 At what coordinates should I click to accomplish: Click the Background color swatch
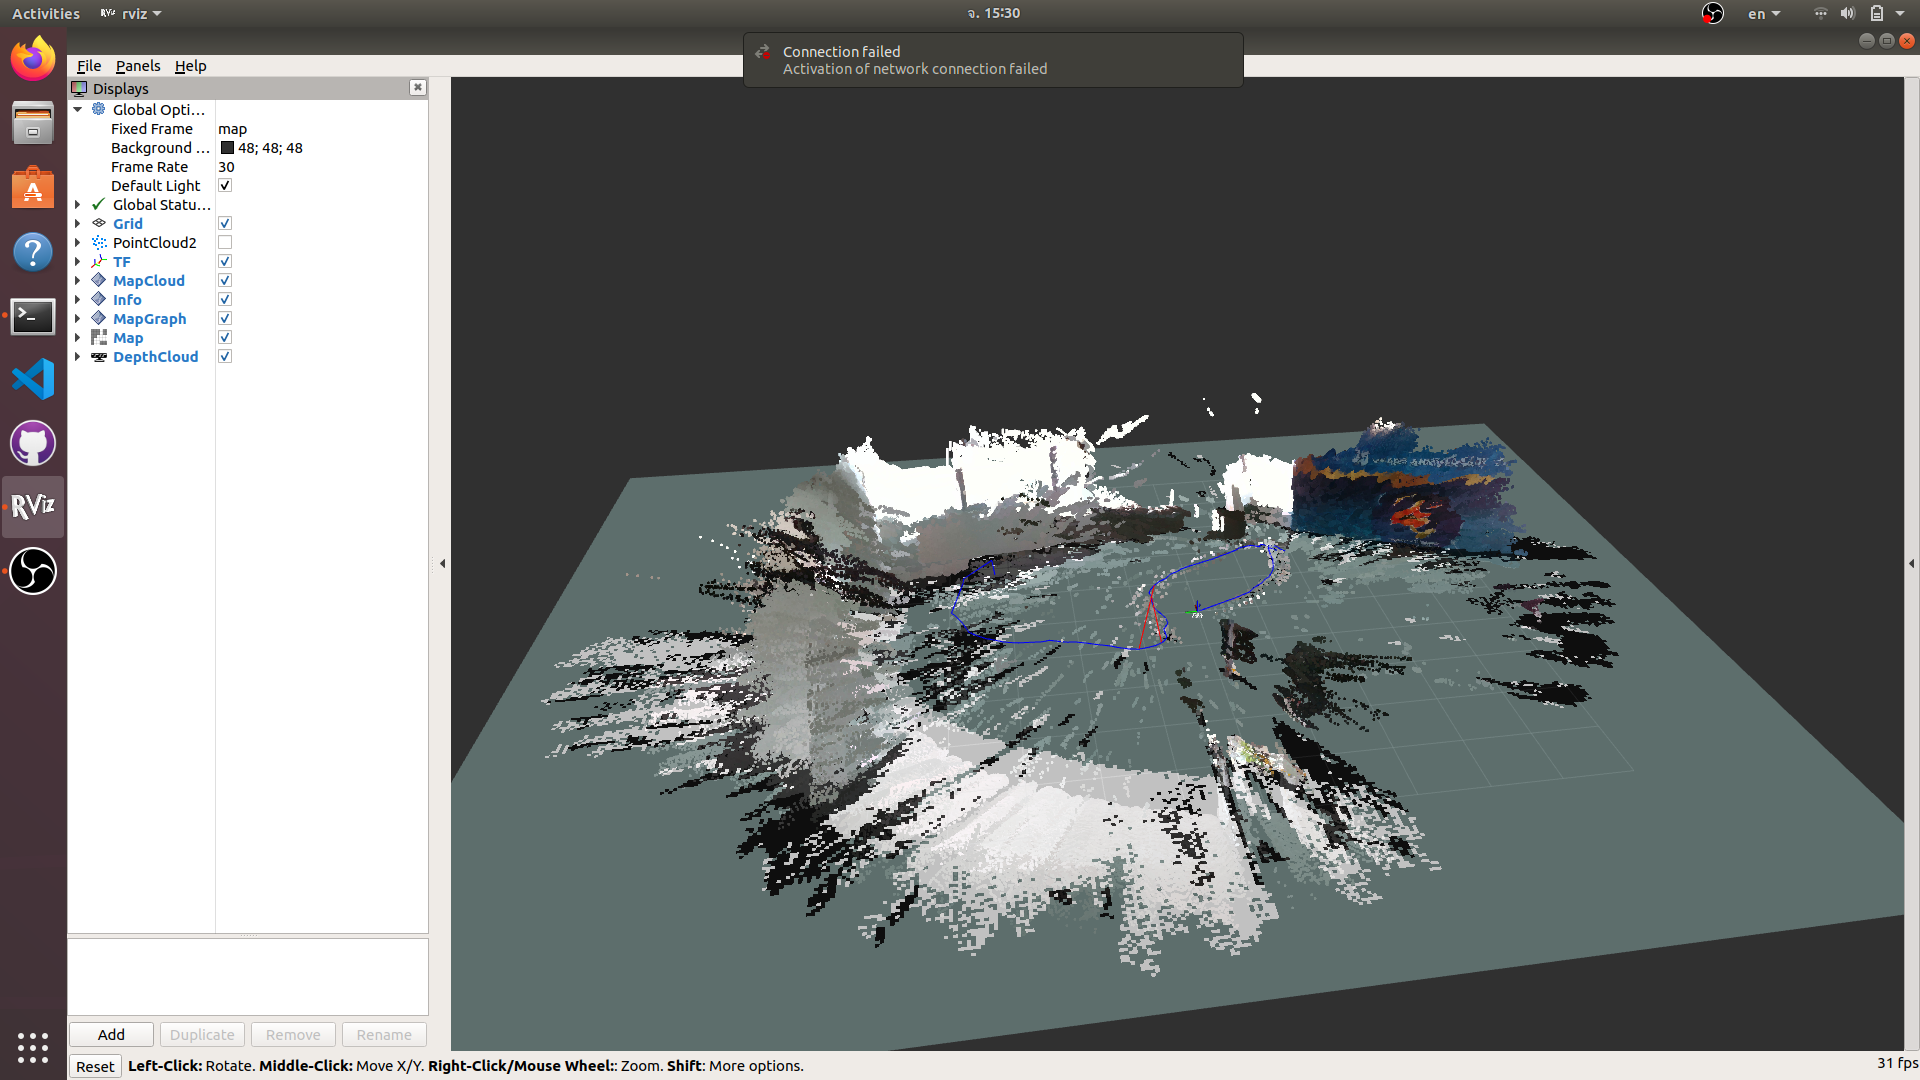(227, 148)
